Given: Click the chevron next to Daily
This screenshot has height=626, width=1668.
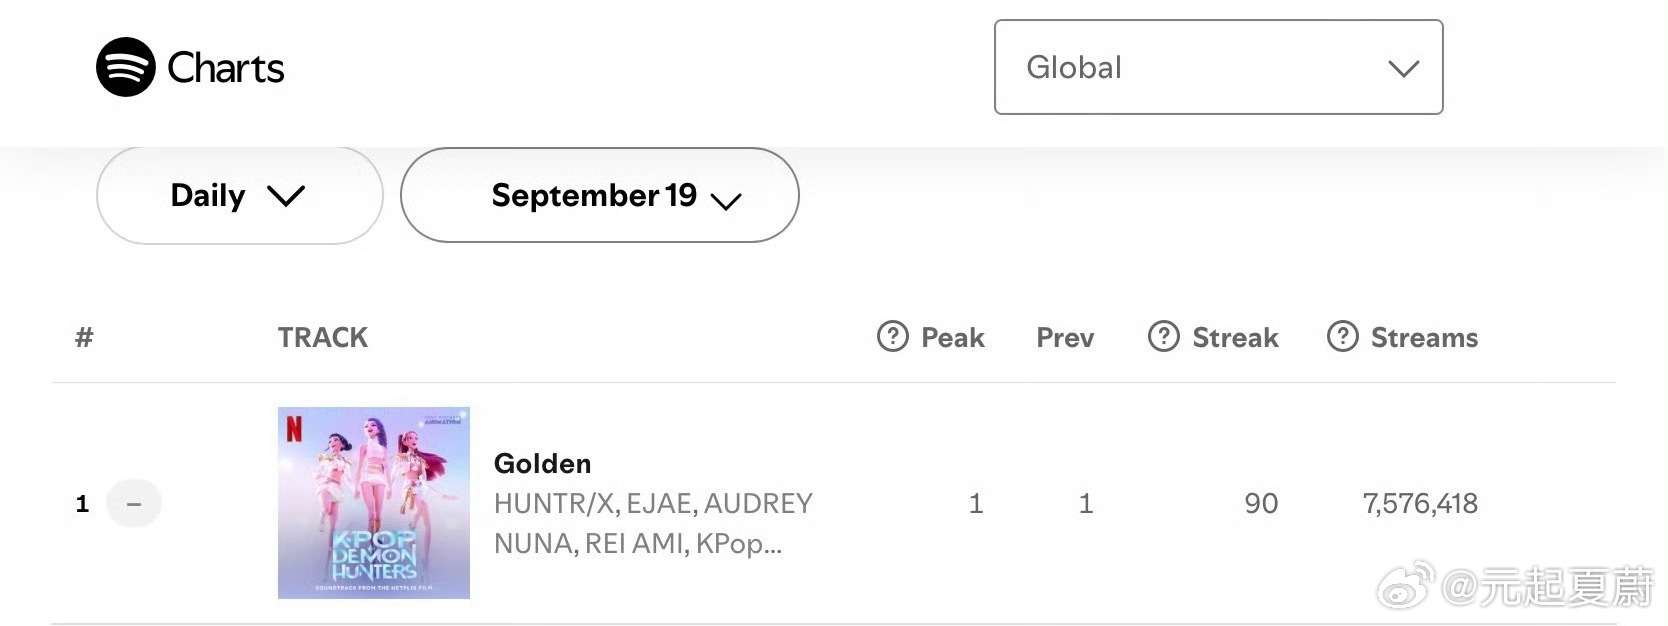Looking at the screenshot, I should 286,196.
